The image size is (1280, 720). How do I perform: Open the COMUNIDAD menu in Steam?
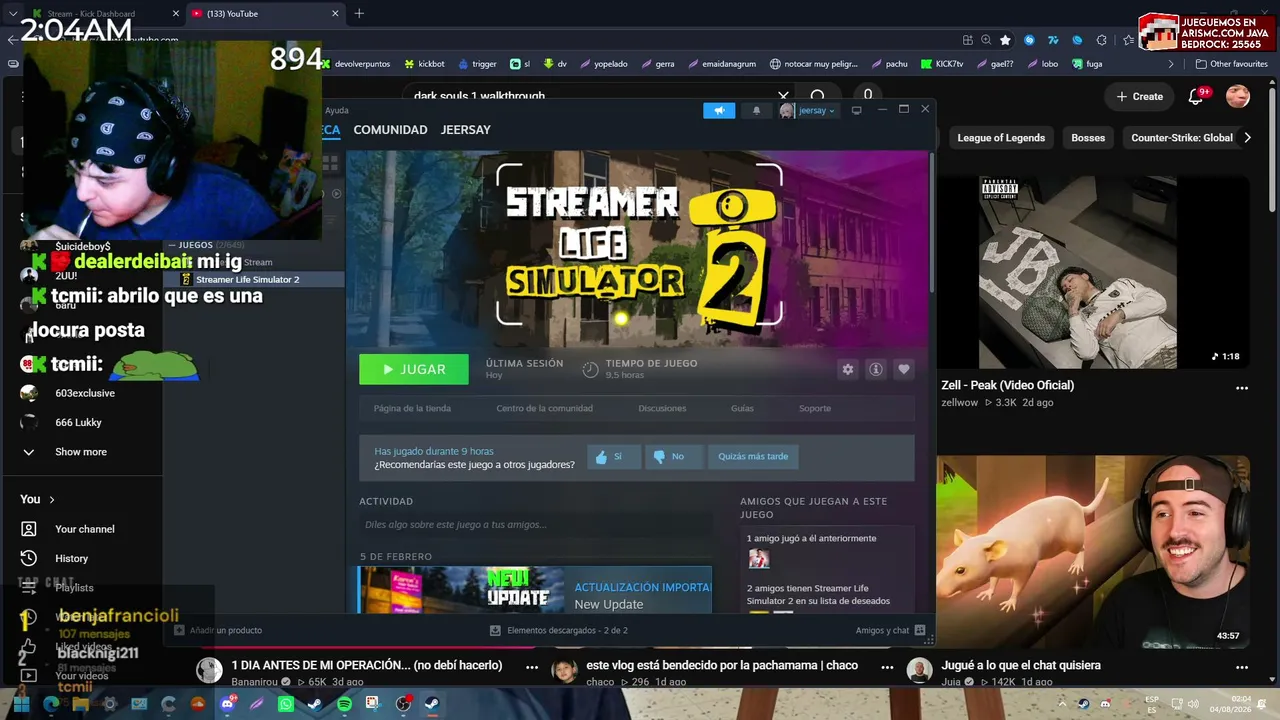click(x=390, y=130)
